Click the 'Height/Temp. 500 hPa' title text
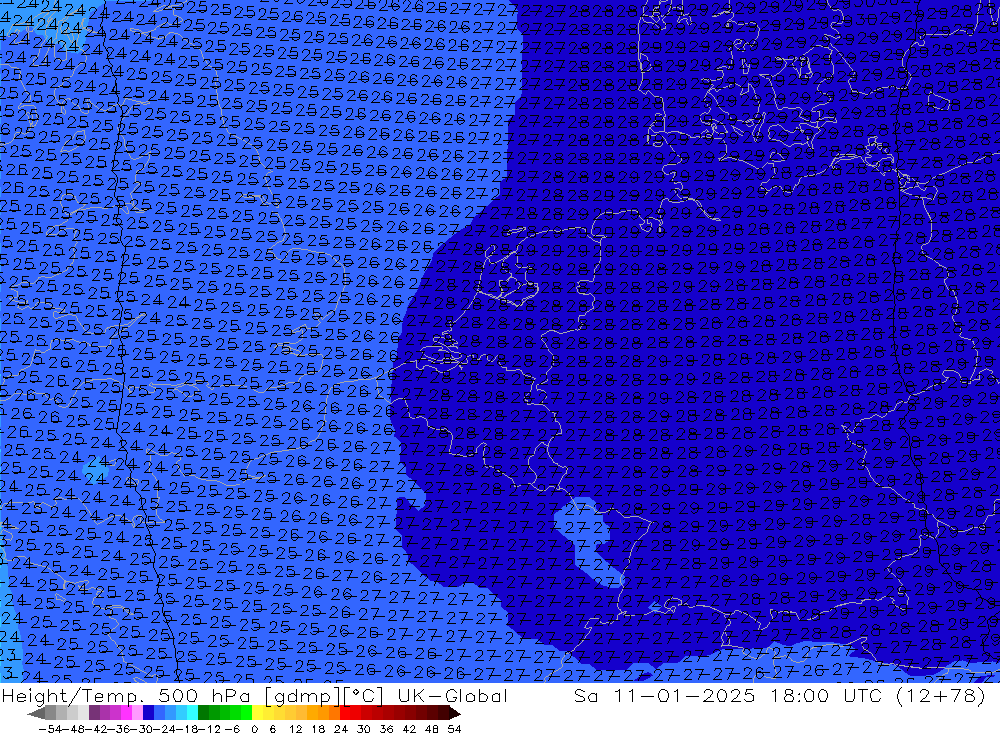Image resolution: width=1000 pixels, height=733 pixels. point(128,695)
